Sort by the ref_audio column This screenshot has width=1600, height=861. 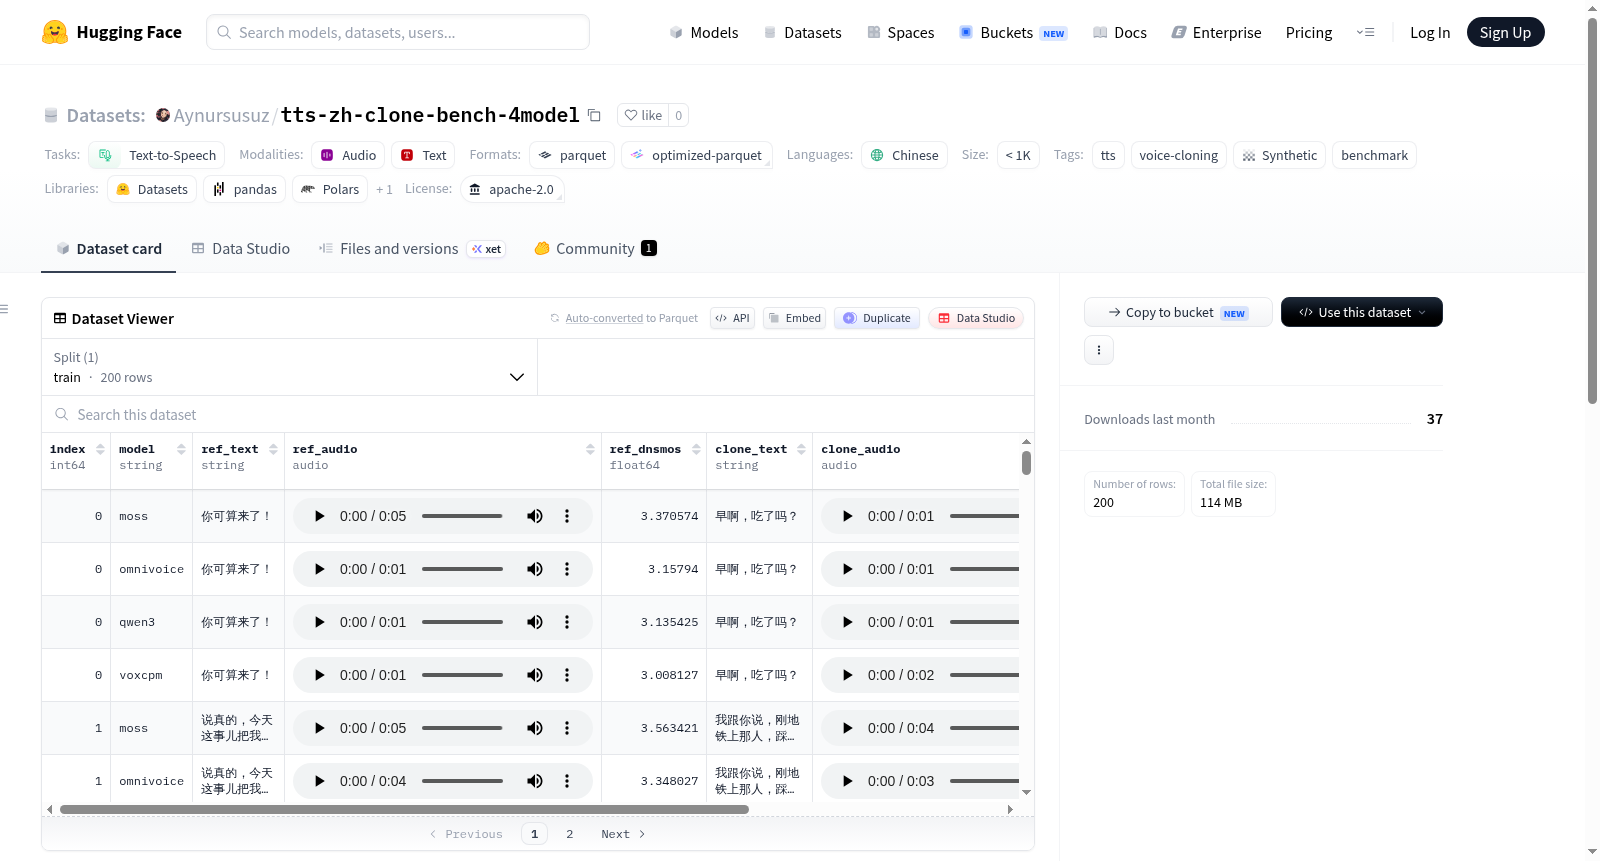point(590,449)
